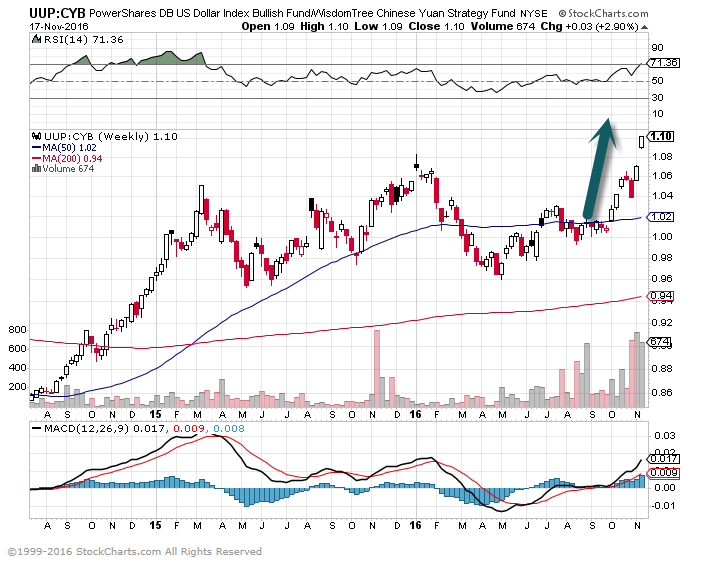Click the blue 0.008 histogram value in MACD legend
The image size is (727, 574).
pyautogui.click(x=229, y=428)
